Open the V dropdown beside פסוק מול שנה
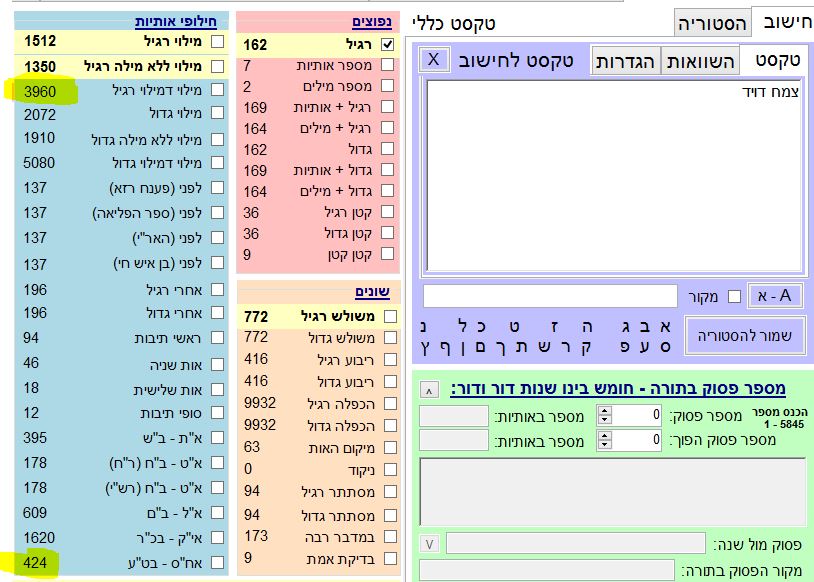The width and height of the screenshot is (814, 582). pos(428,545)
